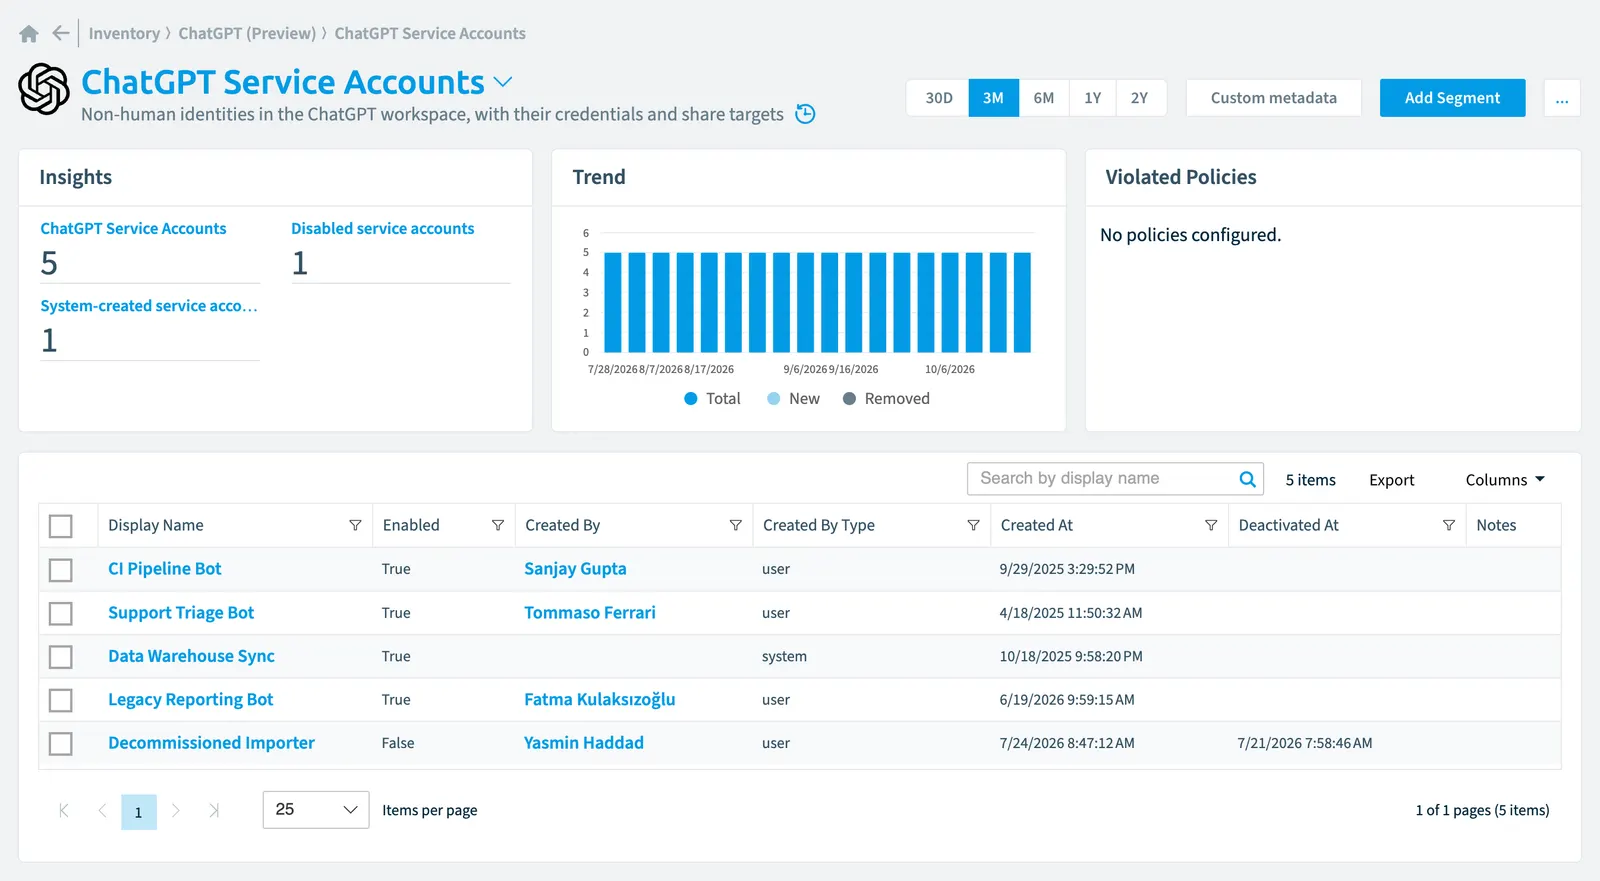Open the items per page dropdown

(x=316, y=810)
